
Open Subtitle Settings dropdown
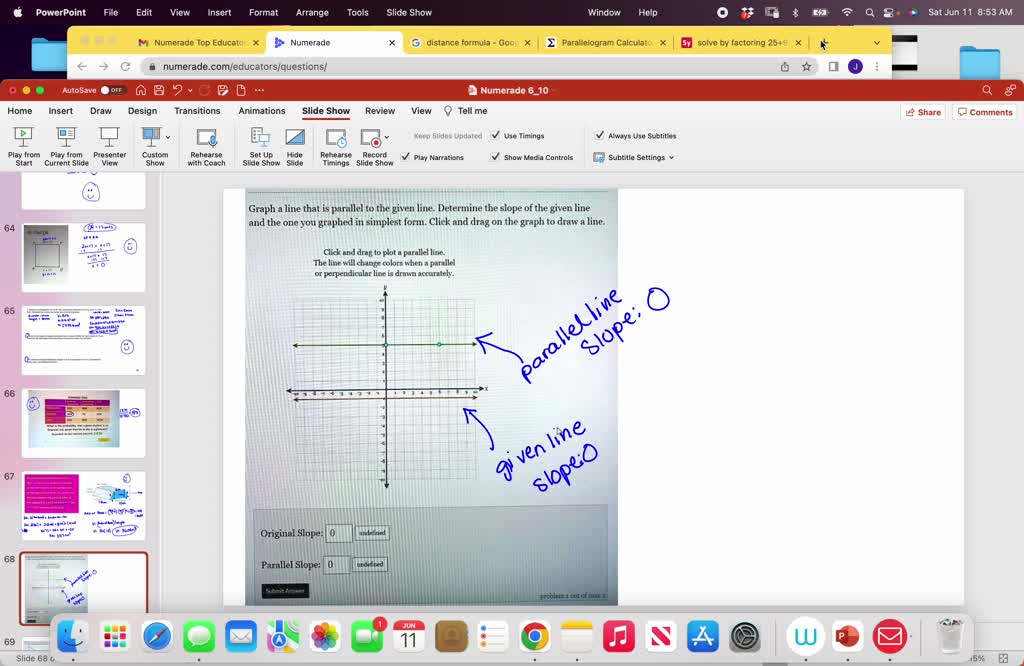pyautogui.click(x=633, y=157)
